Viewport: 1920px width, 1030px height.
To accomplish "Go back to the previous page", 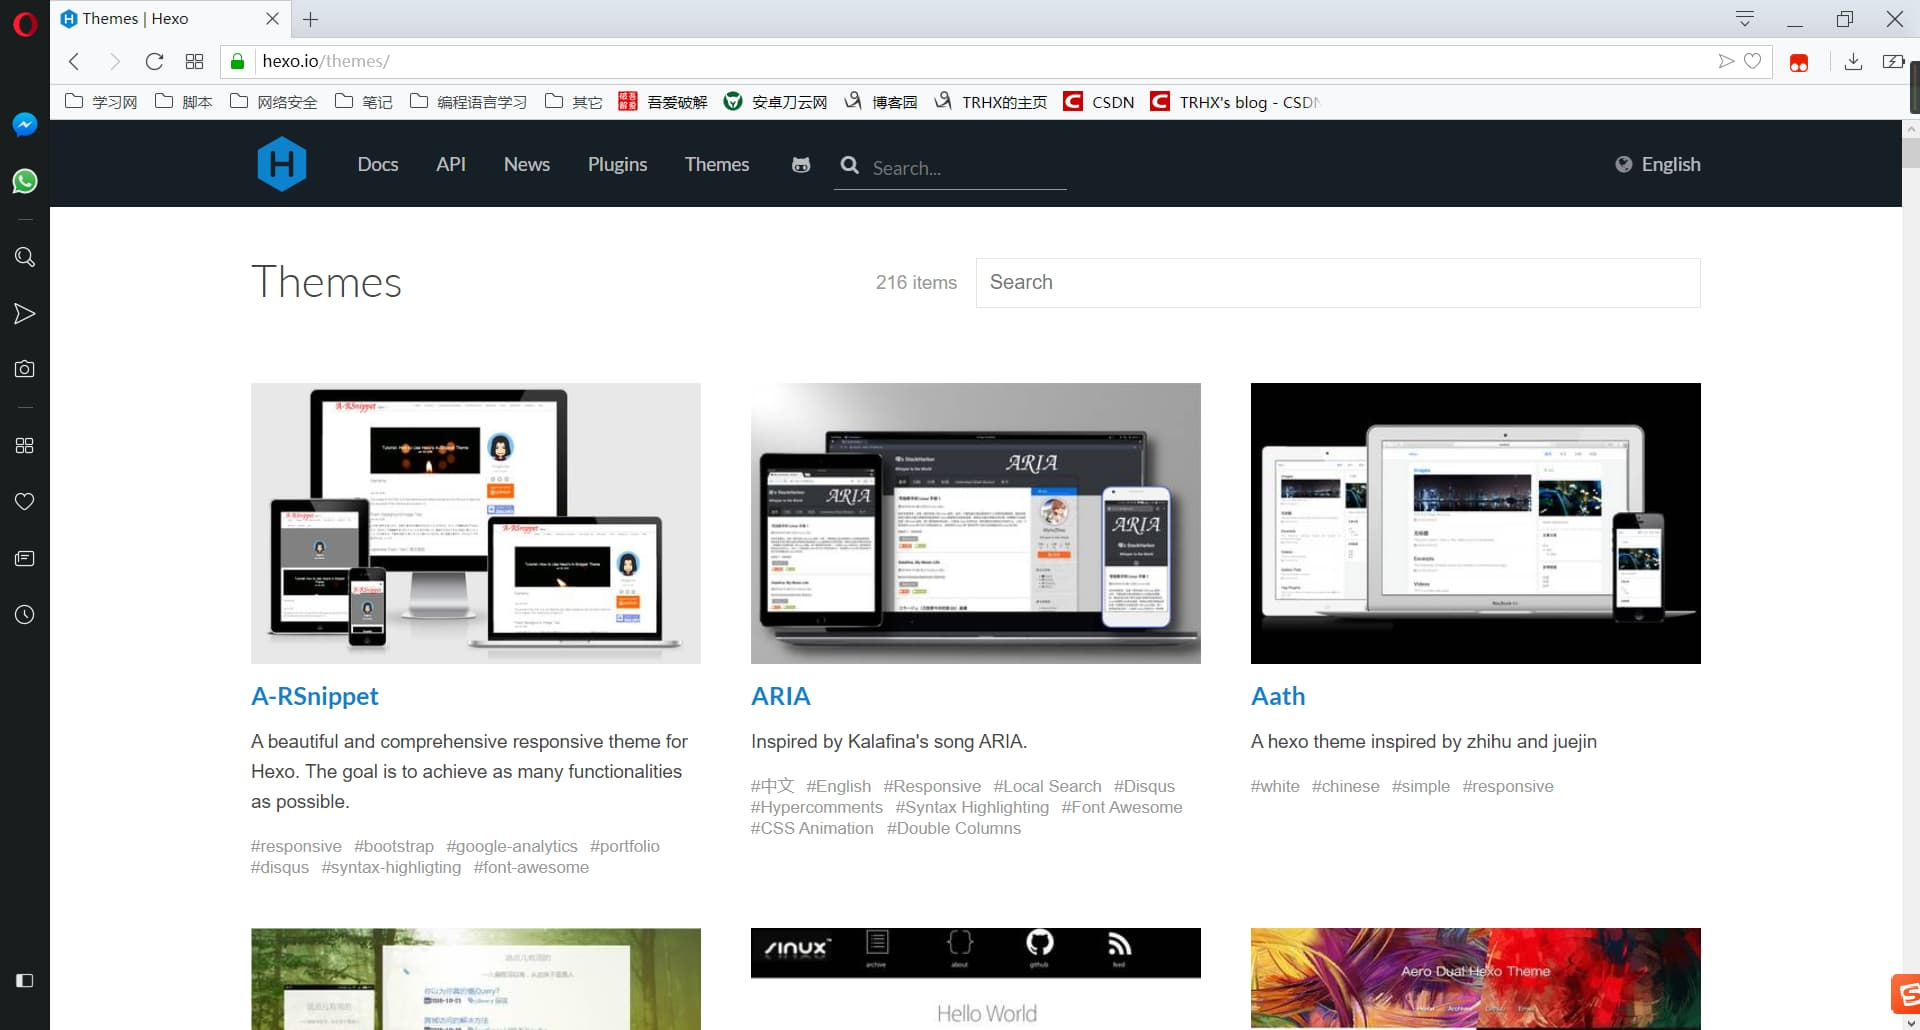I will tap(74, 61).
